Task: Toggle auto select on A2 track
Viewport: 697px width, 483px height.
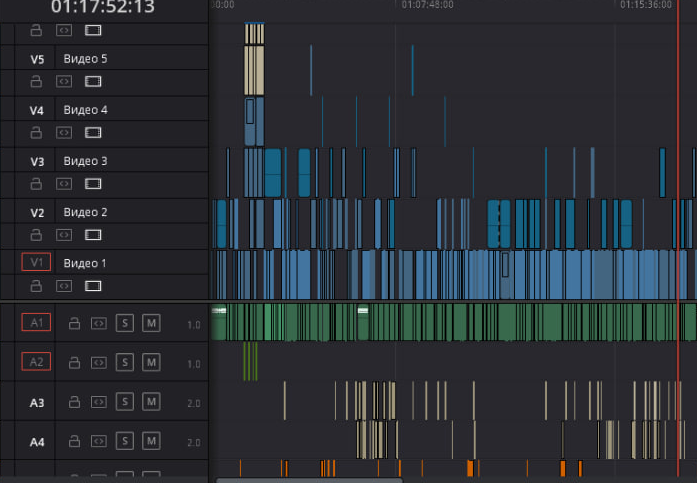Action: click(99, 363)
